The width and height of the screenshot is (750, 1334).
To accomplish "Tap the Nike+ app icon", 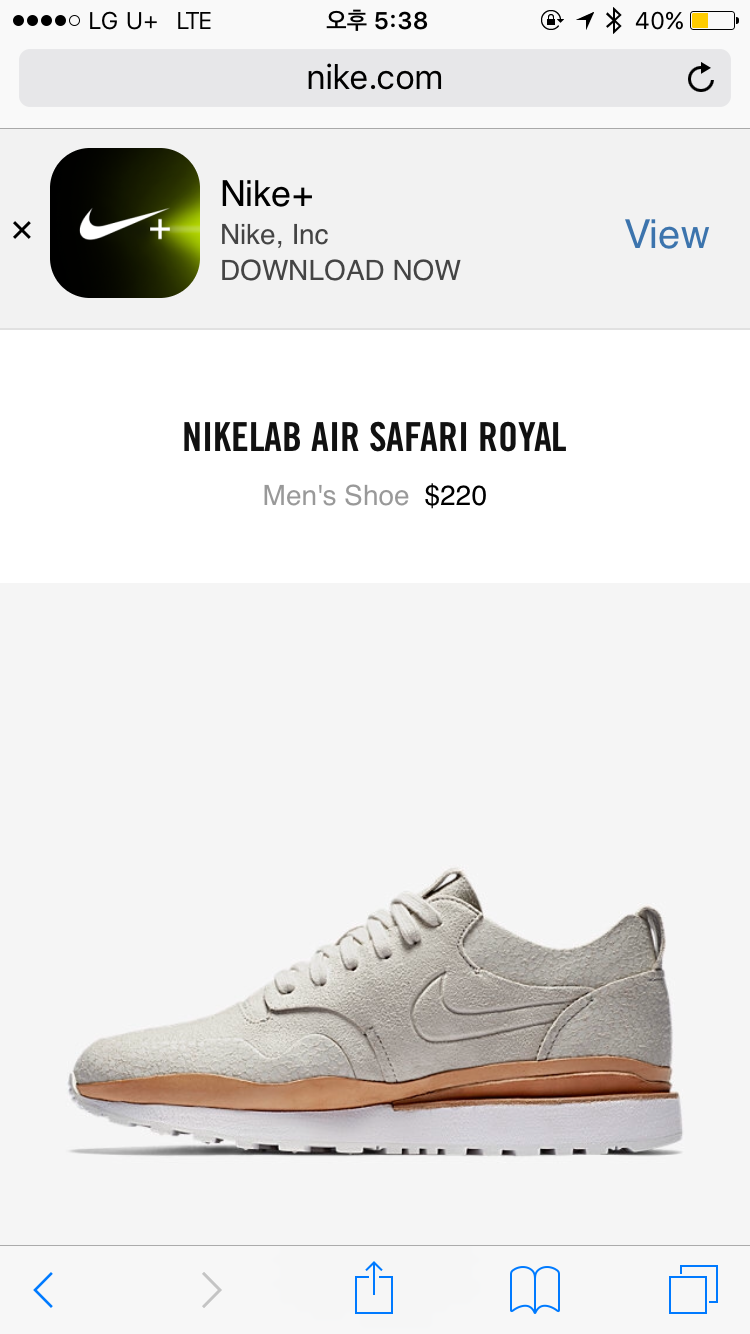I will (x=125, y=223).
